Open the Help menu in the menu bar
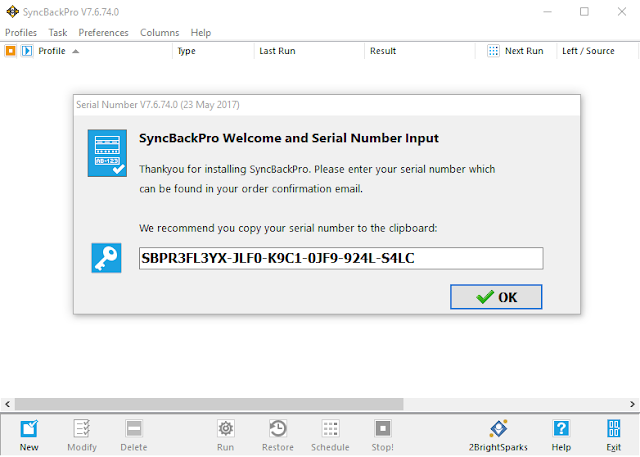Viewport: 640px width, 457px height. (200, 33)
